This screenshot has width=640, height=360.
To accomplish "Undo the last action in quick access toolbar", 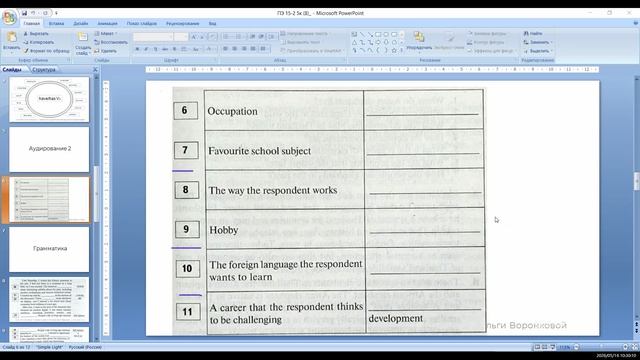I will tap(33, 13).
